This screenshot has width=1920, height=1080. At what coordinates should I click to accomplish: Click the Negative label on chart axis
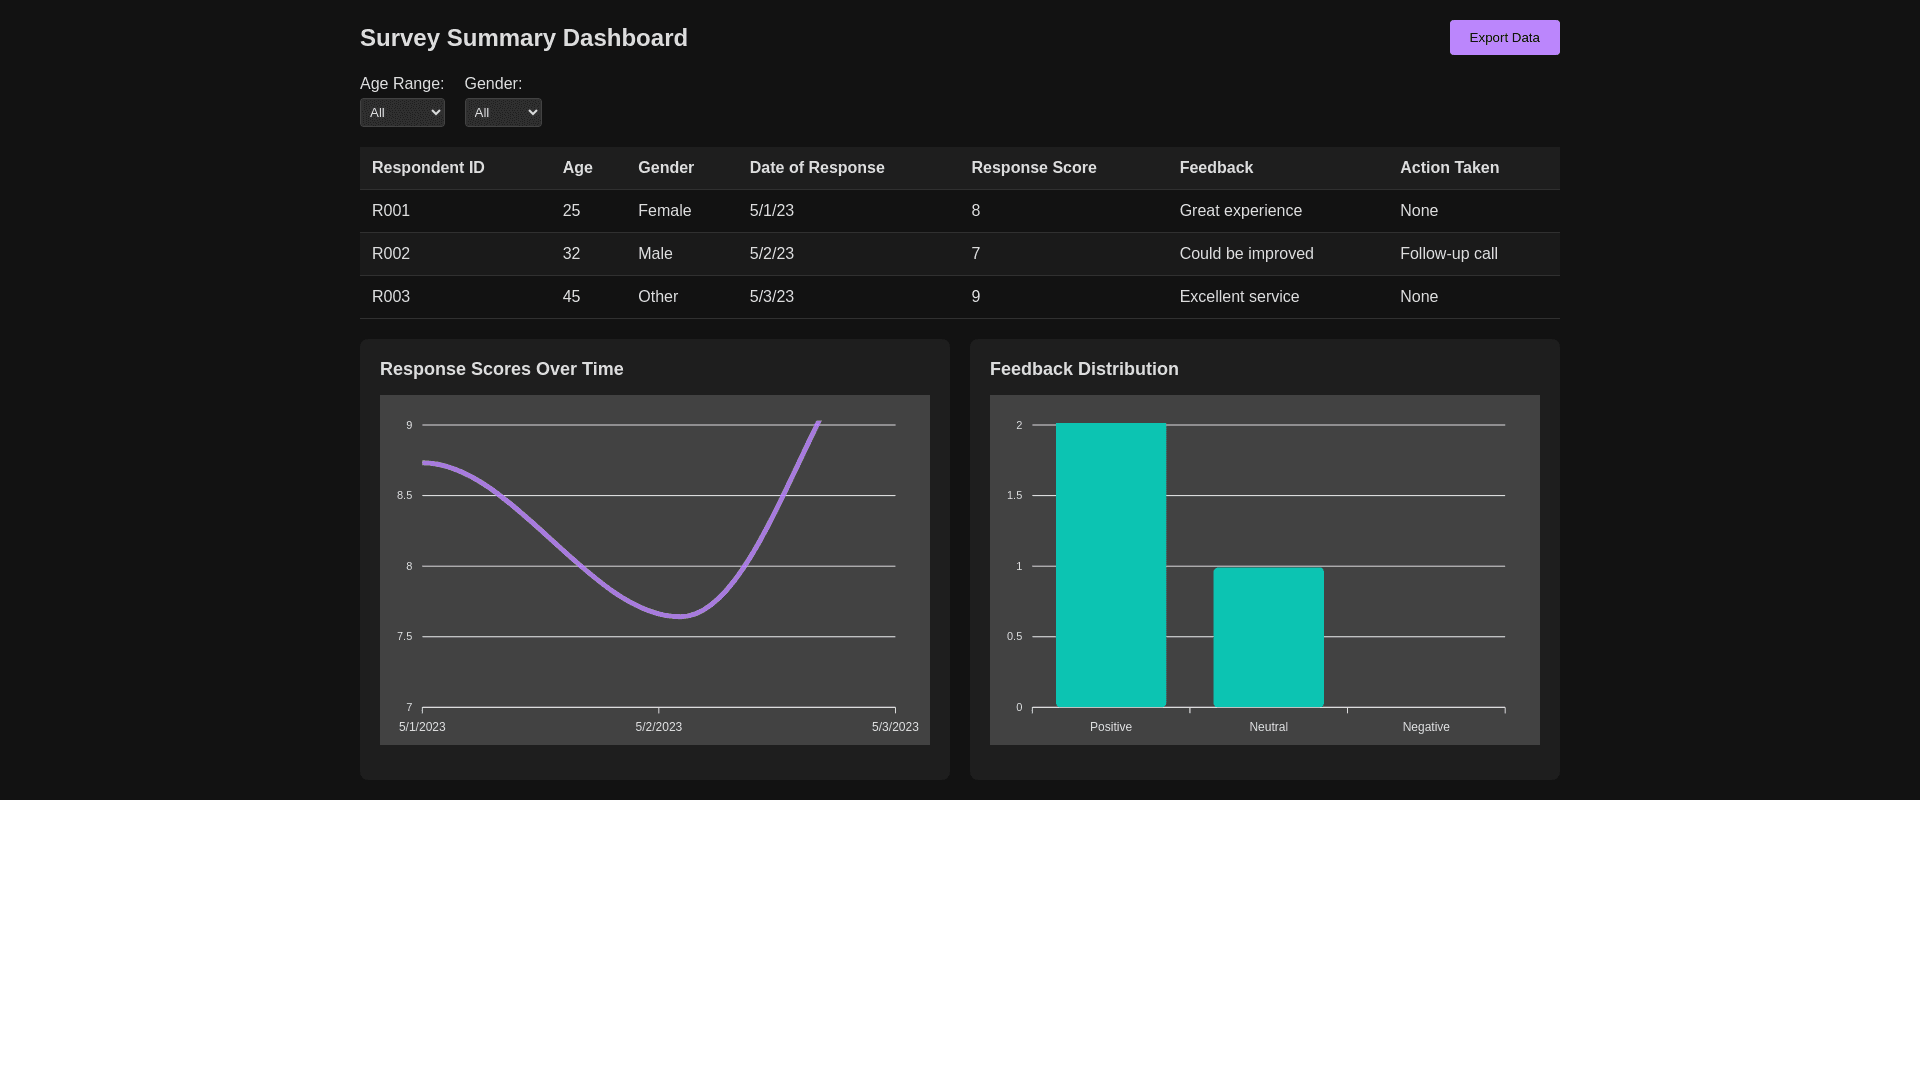1425,727
